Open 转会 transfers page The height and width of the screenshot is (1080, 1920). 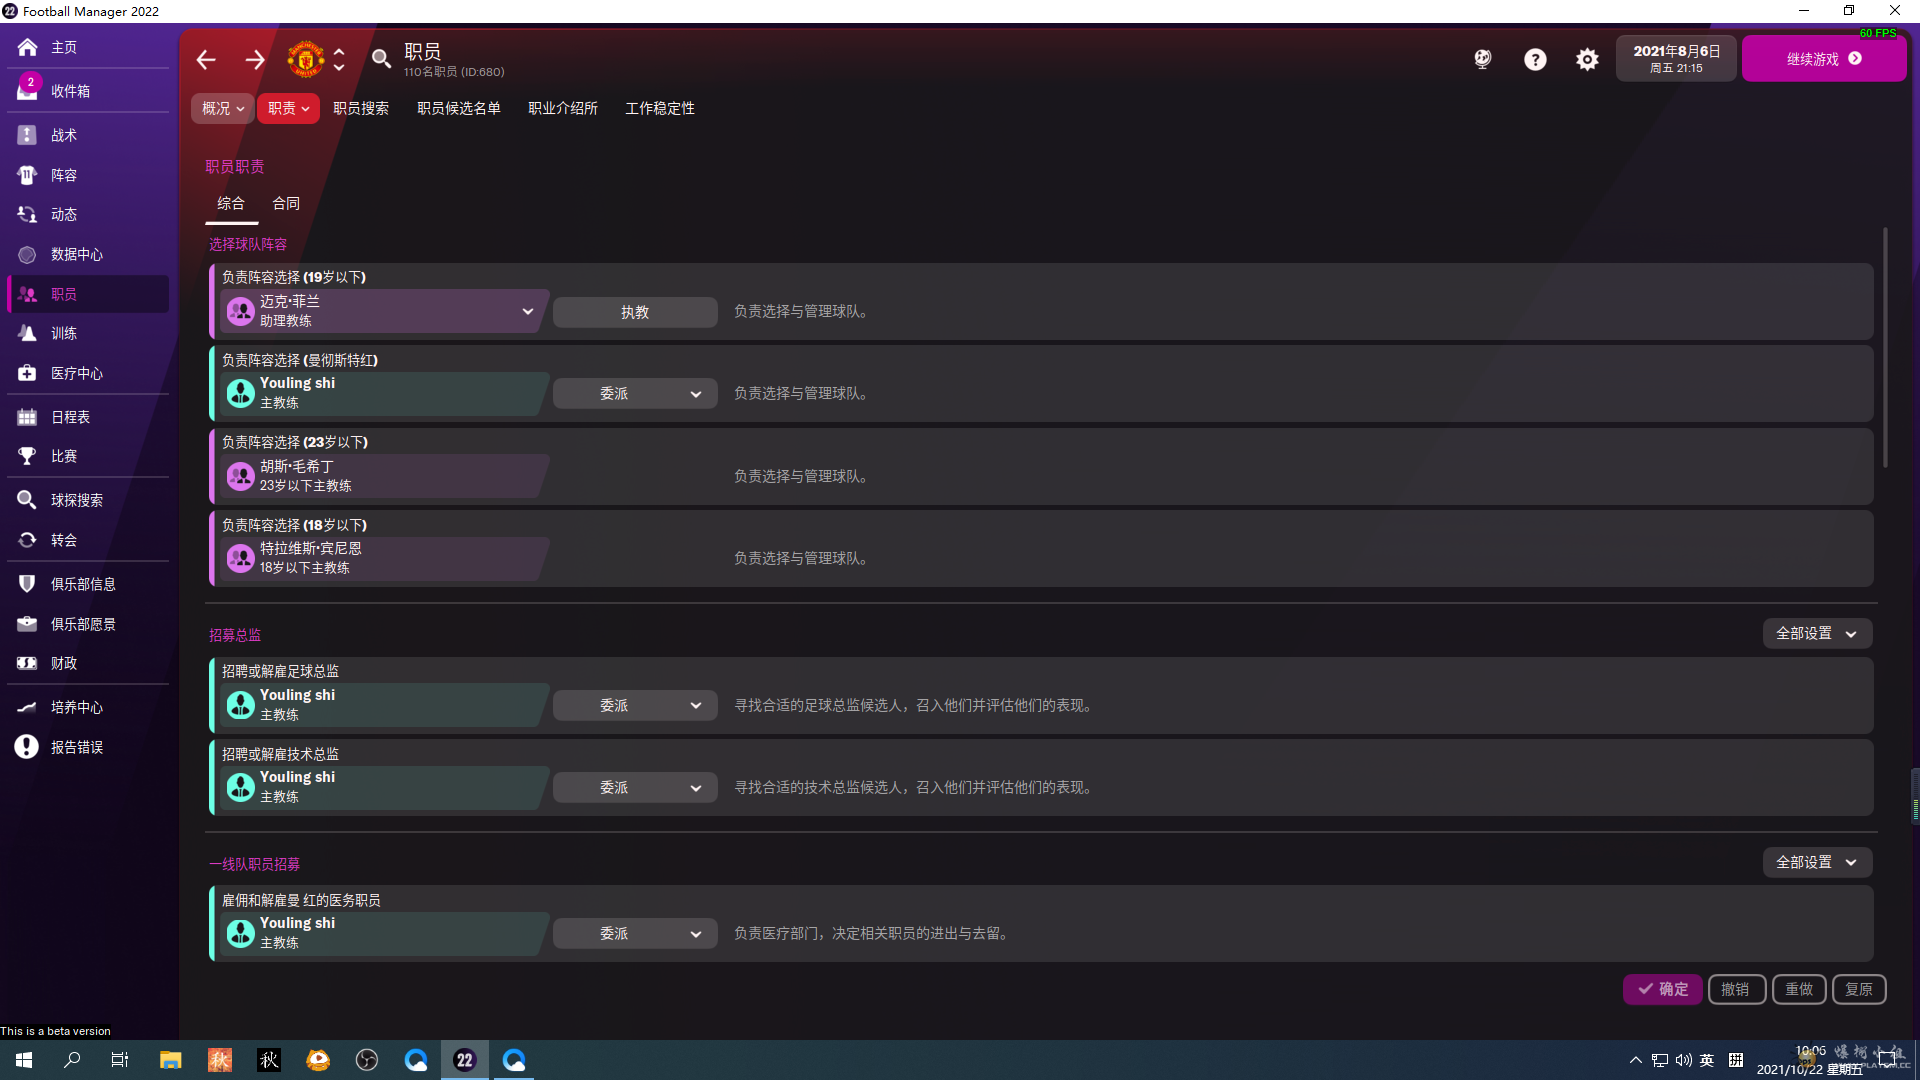coord(88,540)
